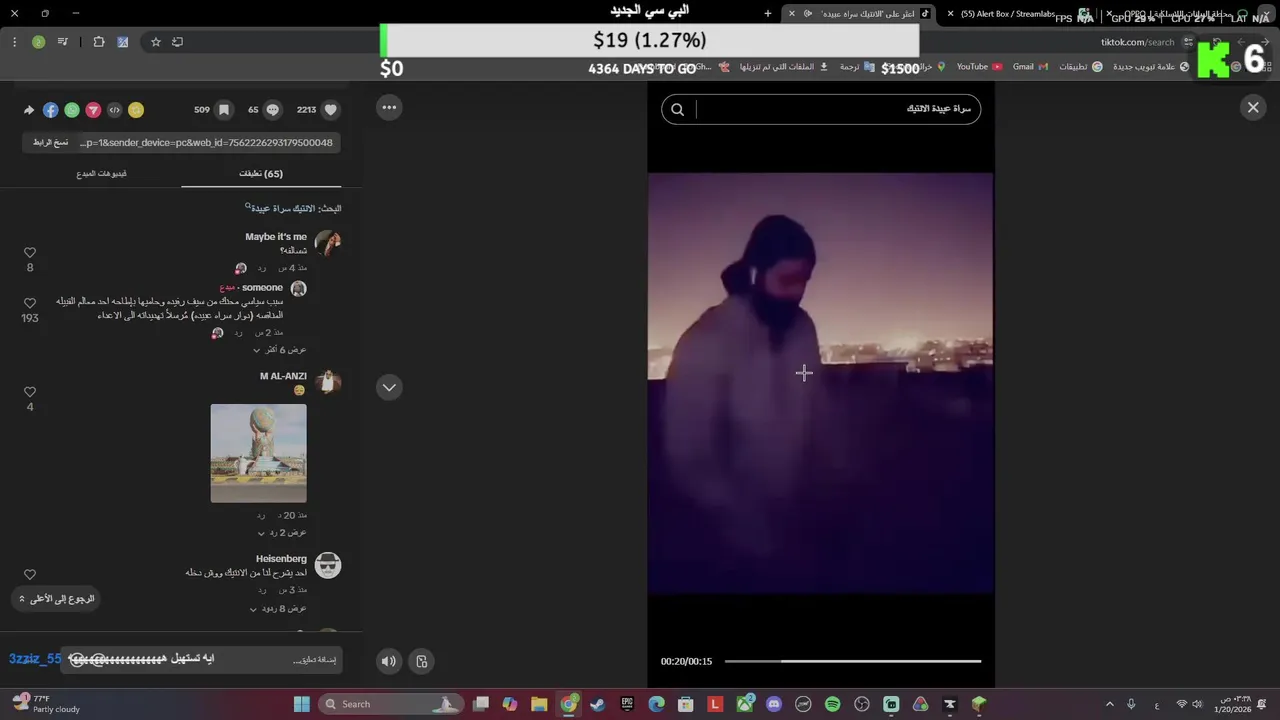Open comments via speech bubble icon showing 65

(x=273, y=110)
